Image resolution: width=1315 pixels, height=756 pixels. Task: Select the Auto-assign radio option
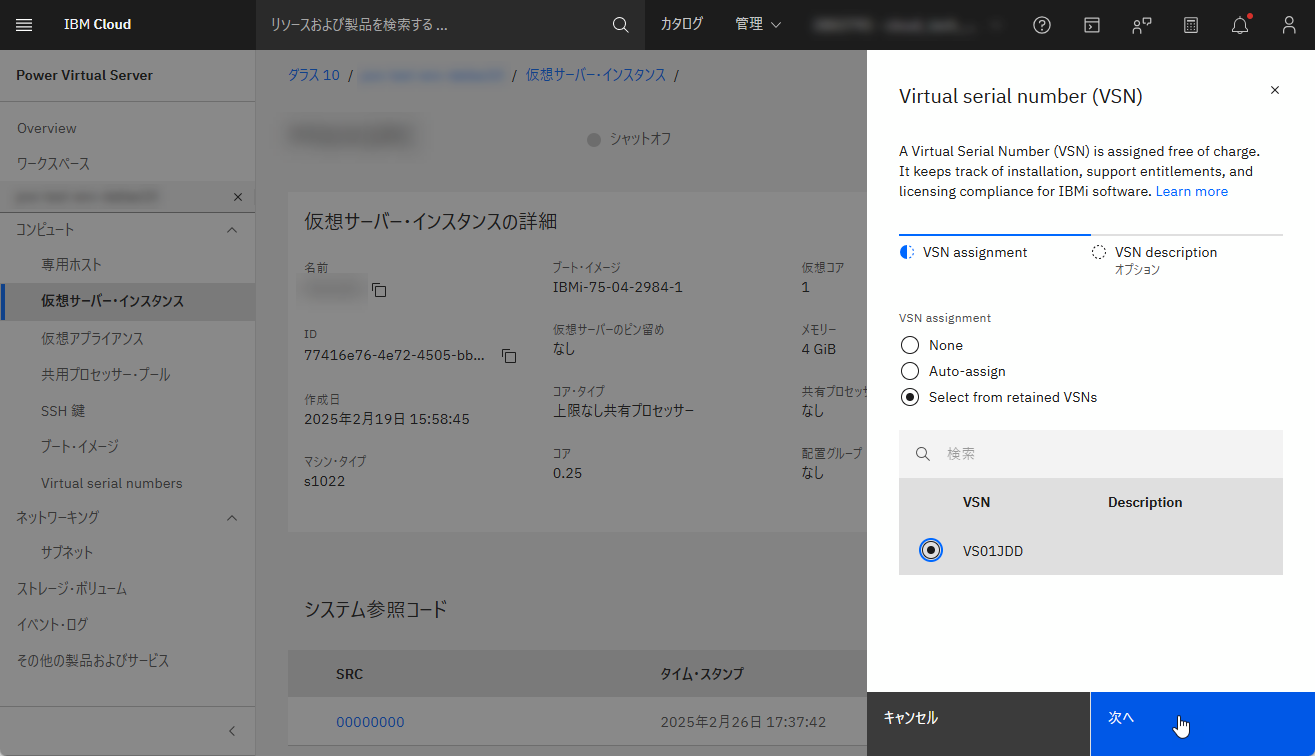[x=910, y=371]
